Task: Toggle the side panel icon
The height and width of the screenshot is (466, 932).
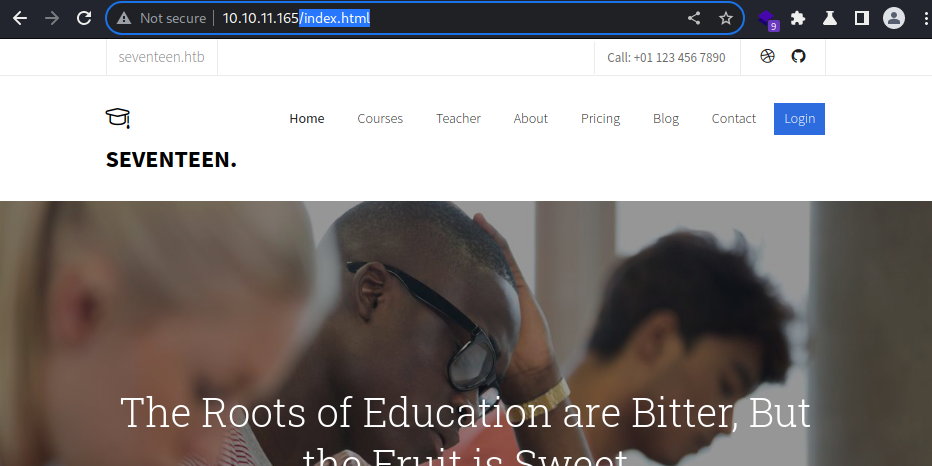Action: click(862, 18)
